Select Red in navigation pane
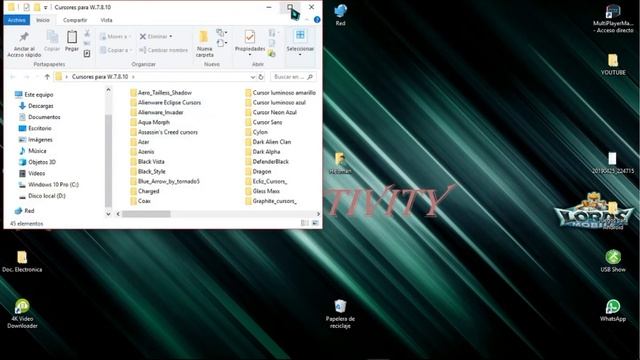 click(x=24, y=211)
